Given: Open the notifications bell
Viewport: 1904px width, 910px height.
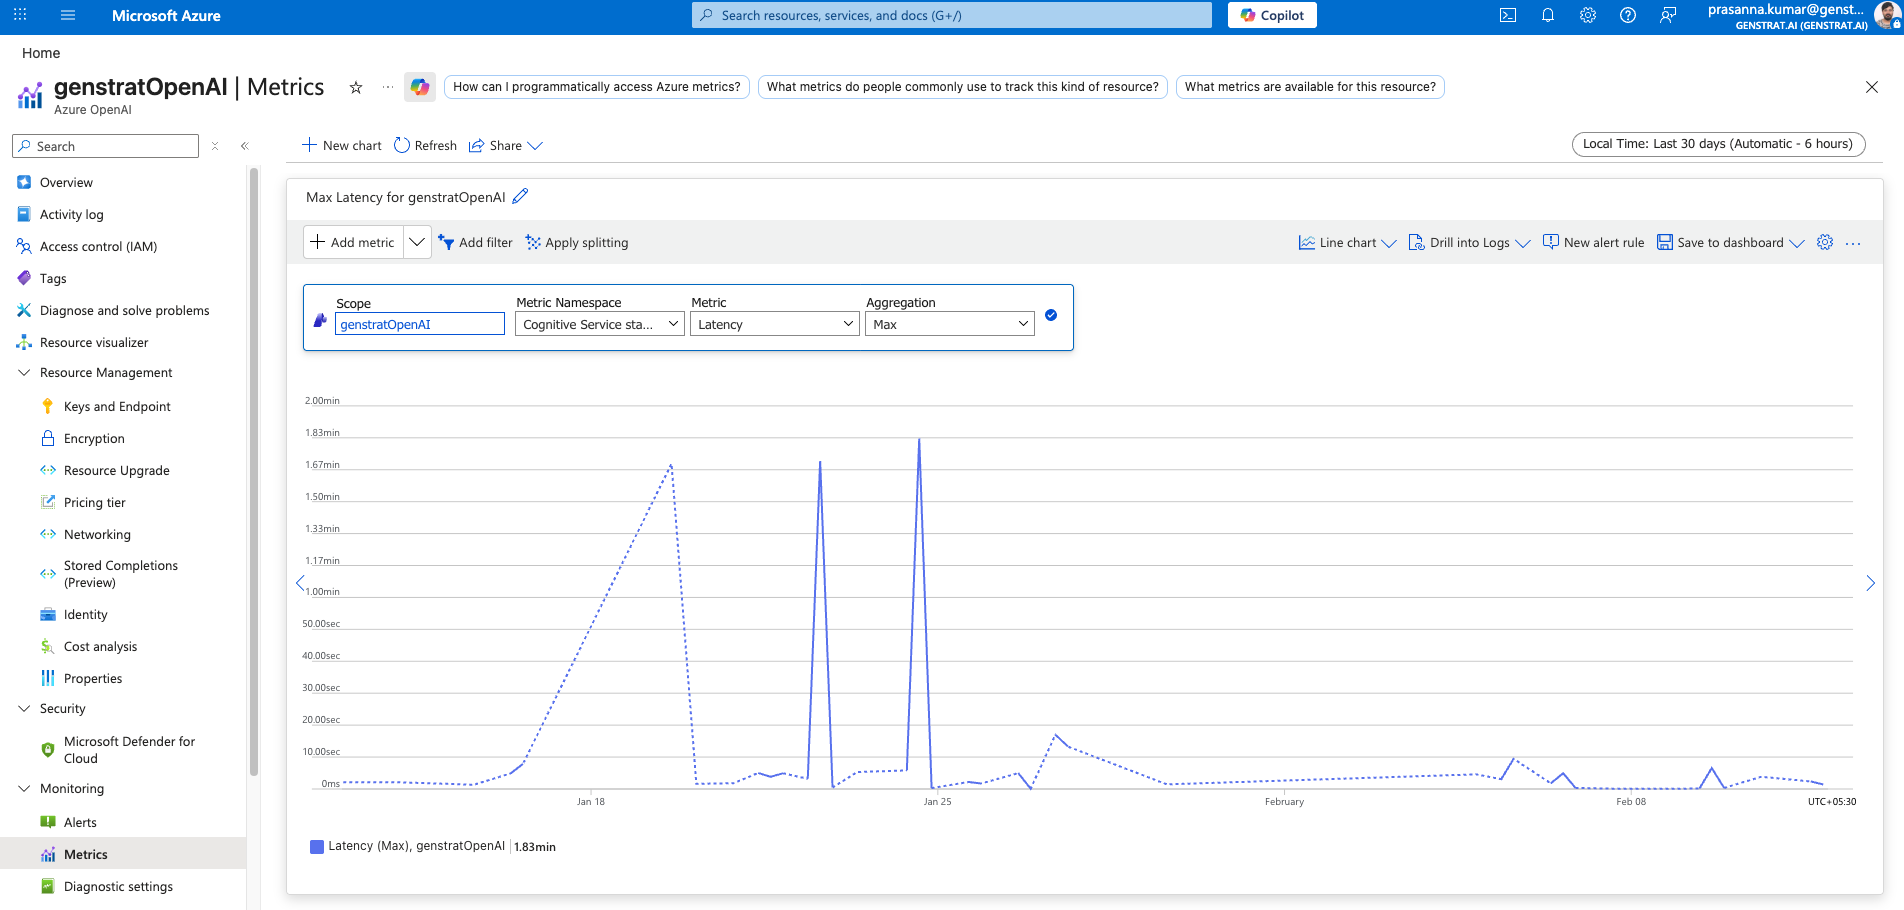Looking at the screenshot, I should click(1548, 15).
